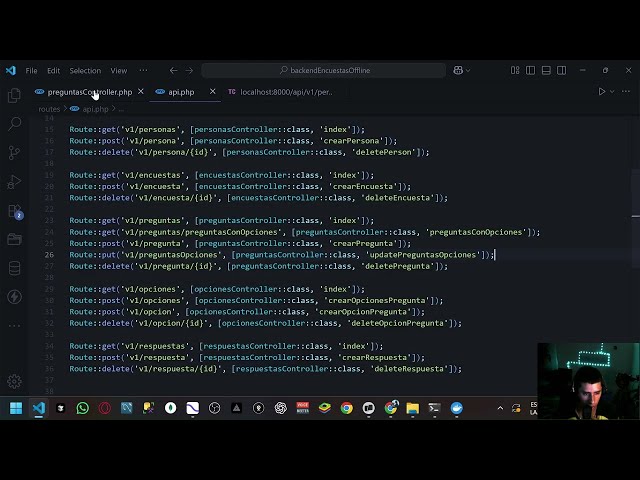The image size is (640, 480).
Task: Open the Selection menu
Action: (x=85, y=71)
